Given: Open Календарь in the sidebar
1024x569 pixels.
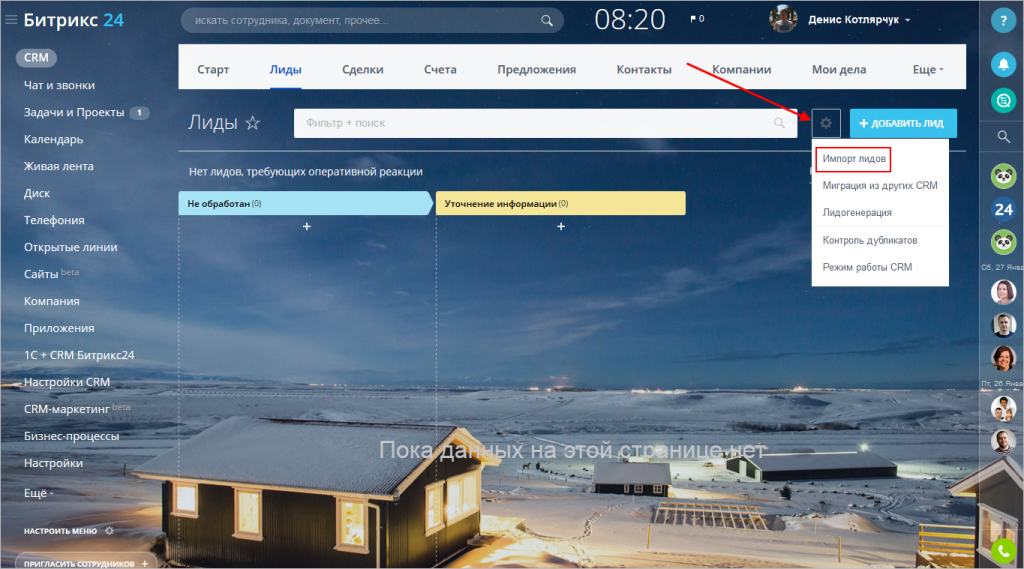Looking at the screenshot, I should 54,139.
